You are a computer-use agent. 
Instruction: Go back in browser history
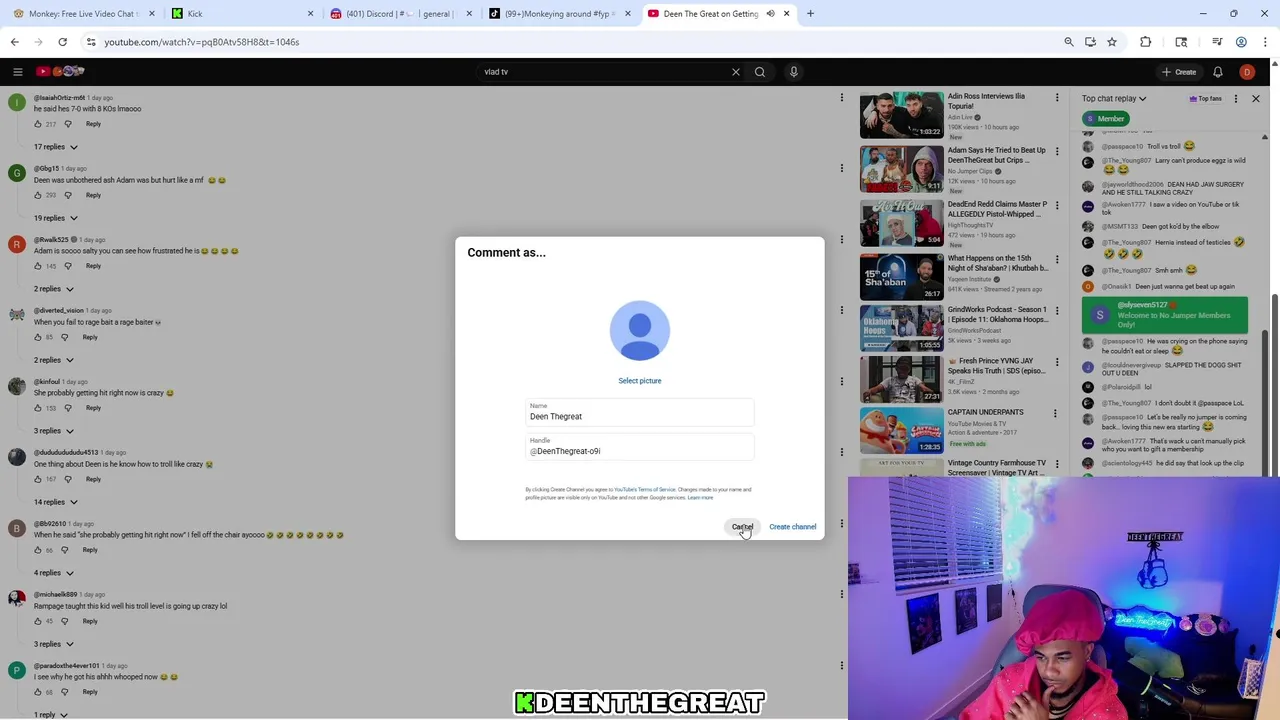coord(14,42)
